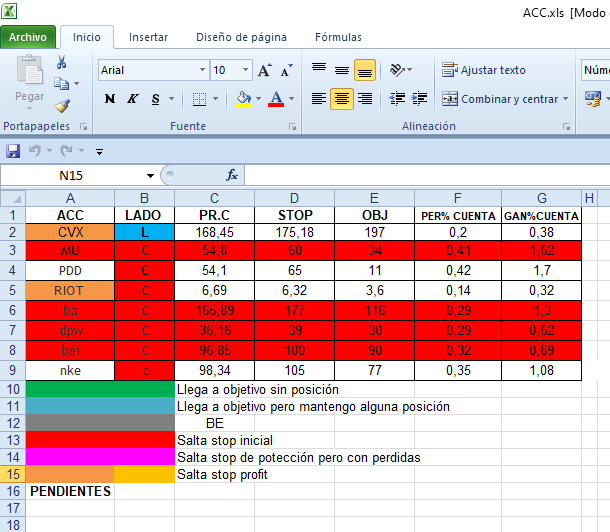Select cell with value 168,45
The width and height of the screenshot is (610, 532).
tap(214, 232)
